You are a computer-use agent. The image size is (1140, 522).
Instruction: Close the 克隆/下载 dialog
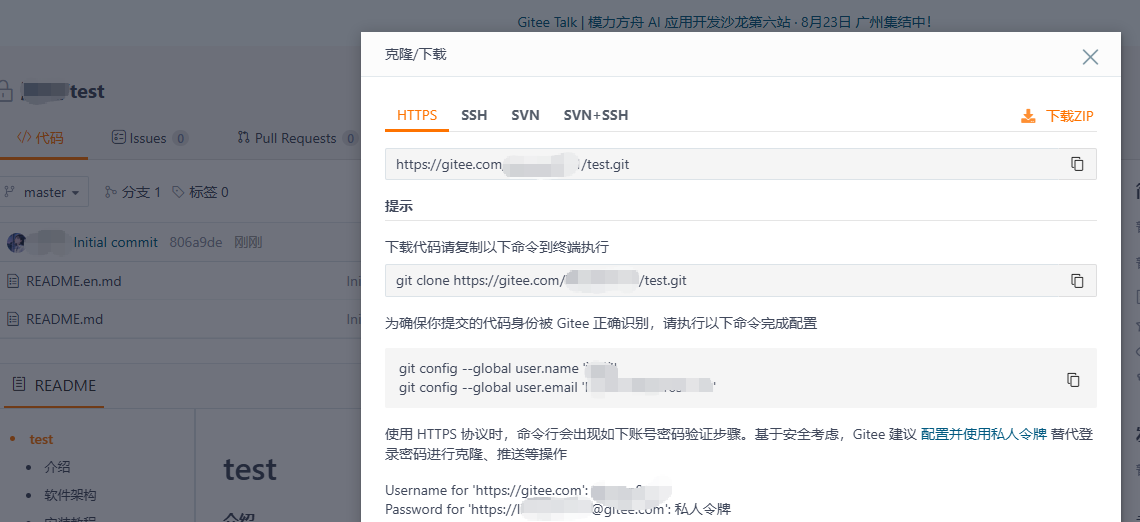pos(1090,57)
